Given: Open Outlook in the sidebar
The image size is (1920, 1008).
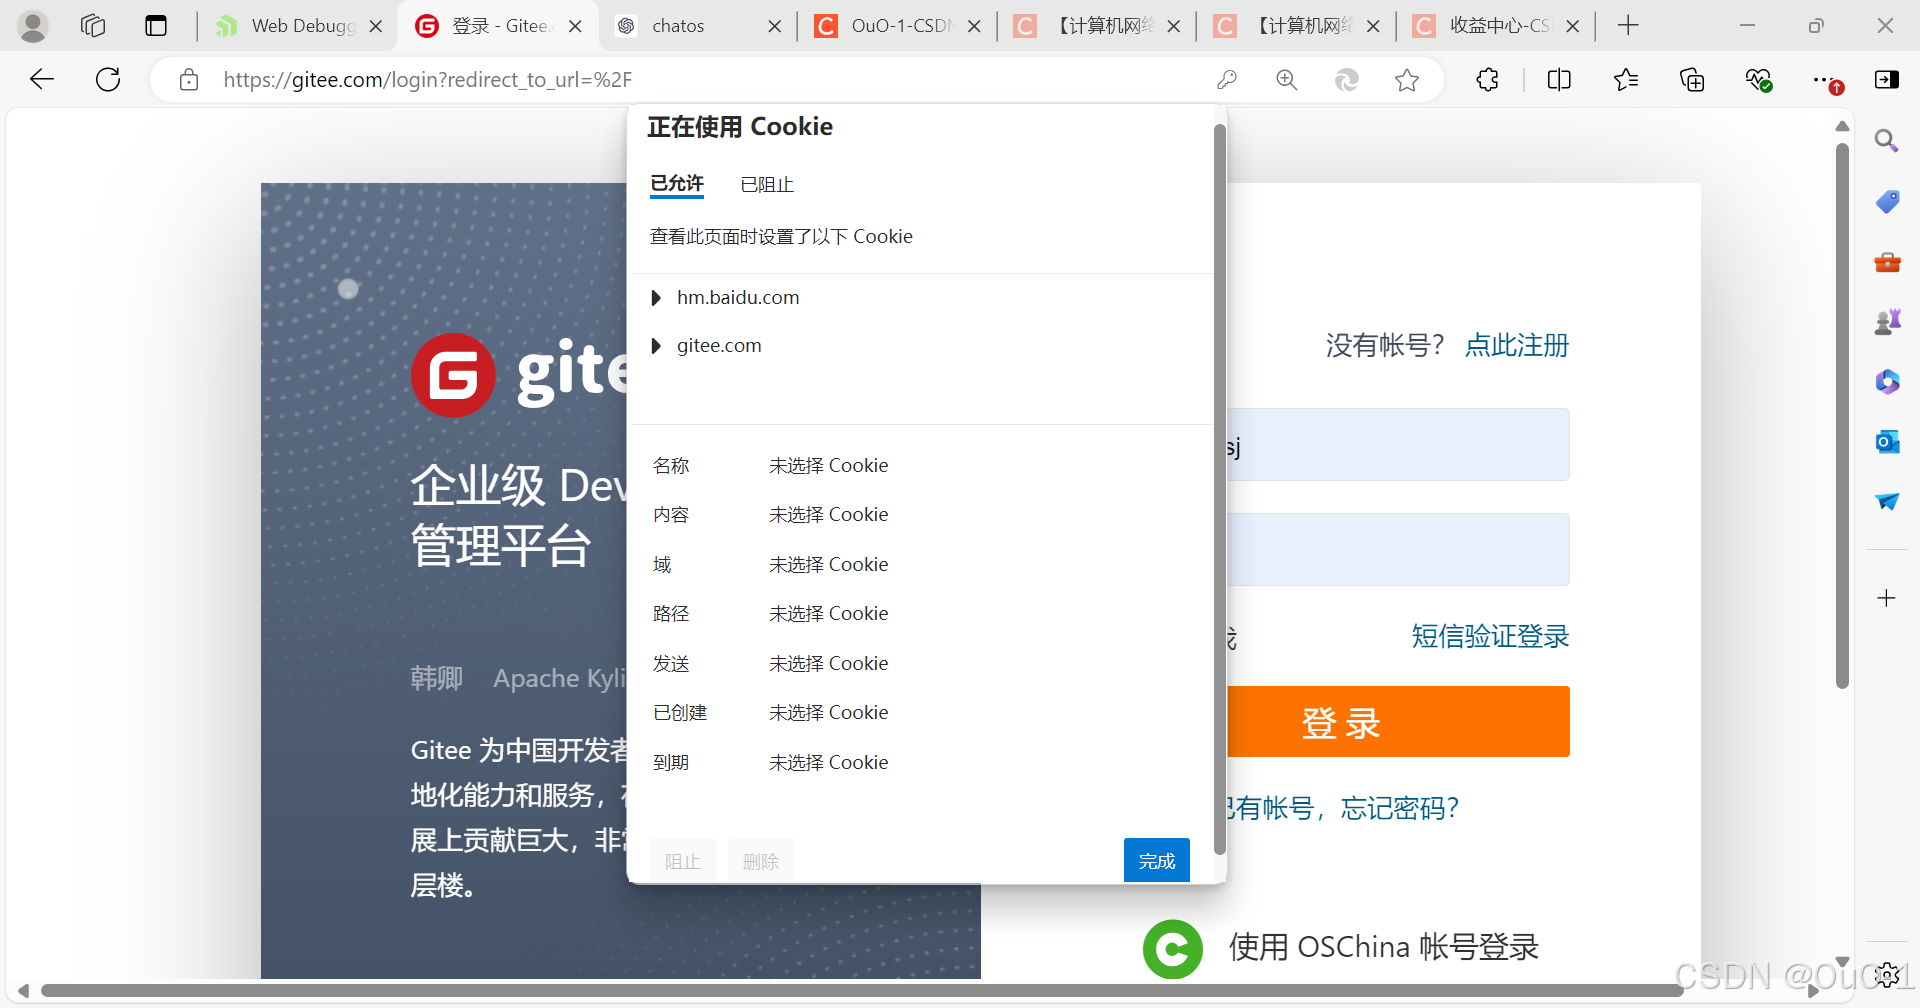Looking at the screenshot, I should 1887,442.
